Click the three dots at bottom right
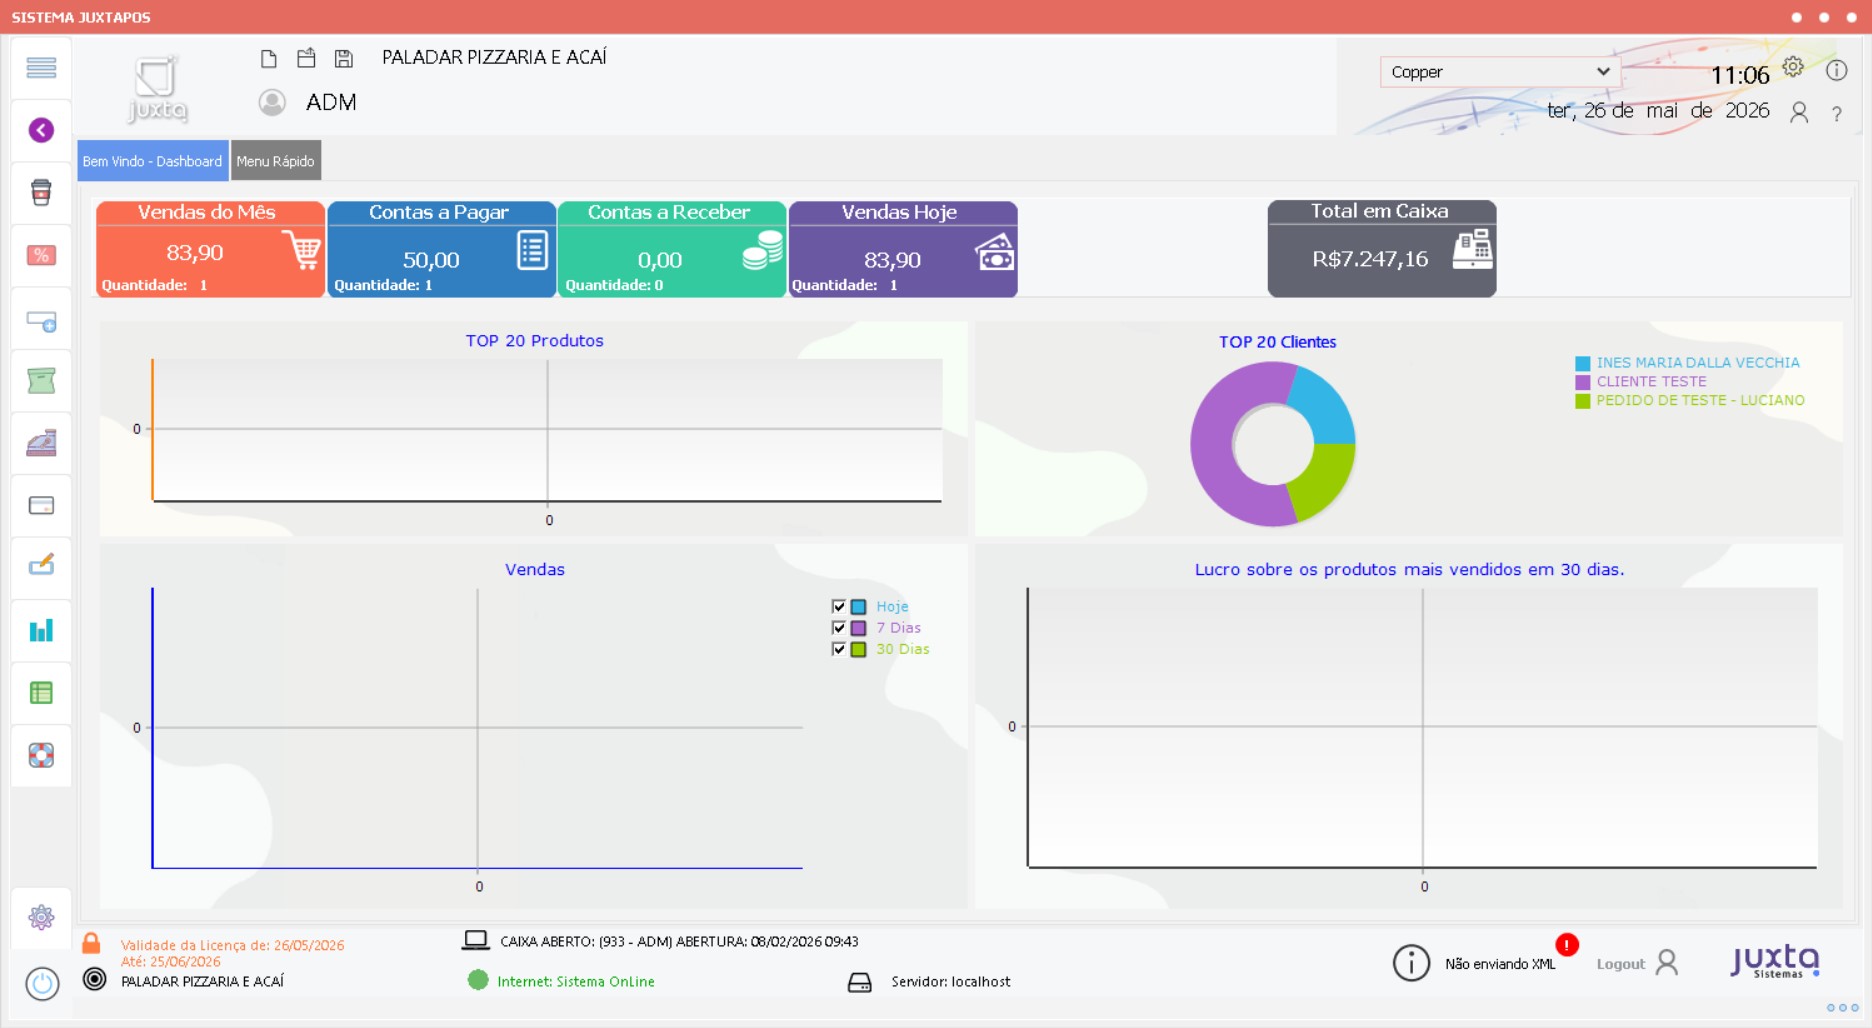1872x1028 pixels. (x=1842, y=1008)
